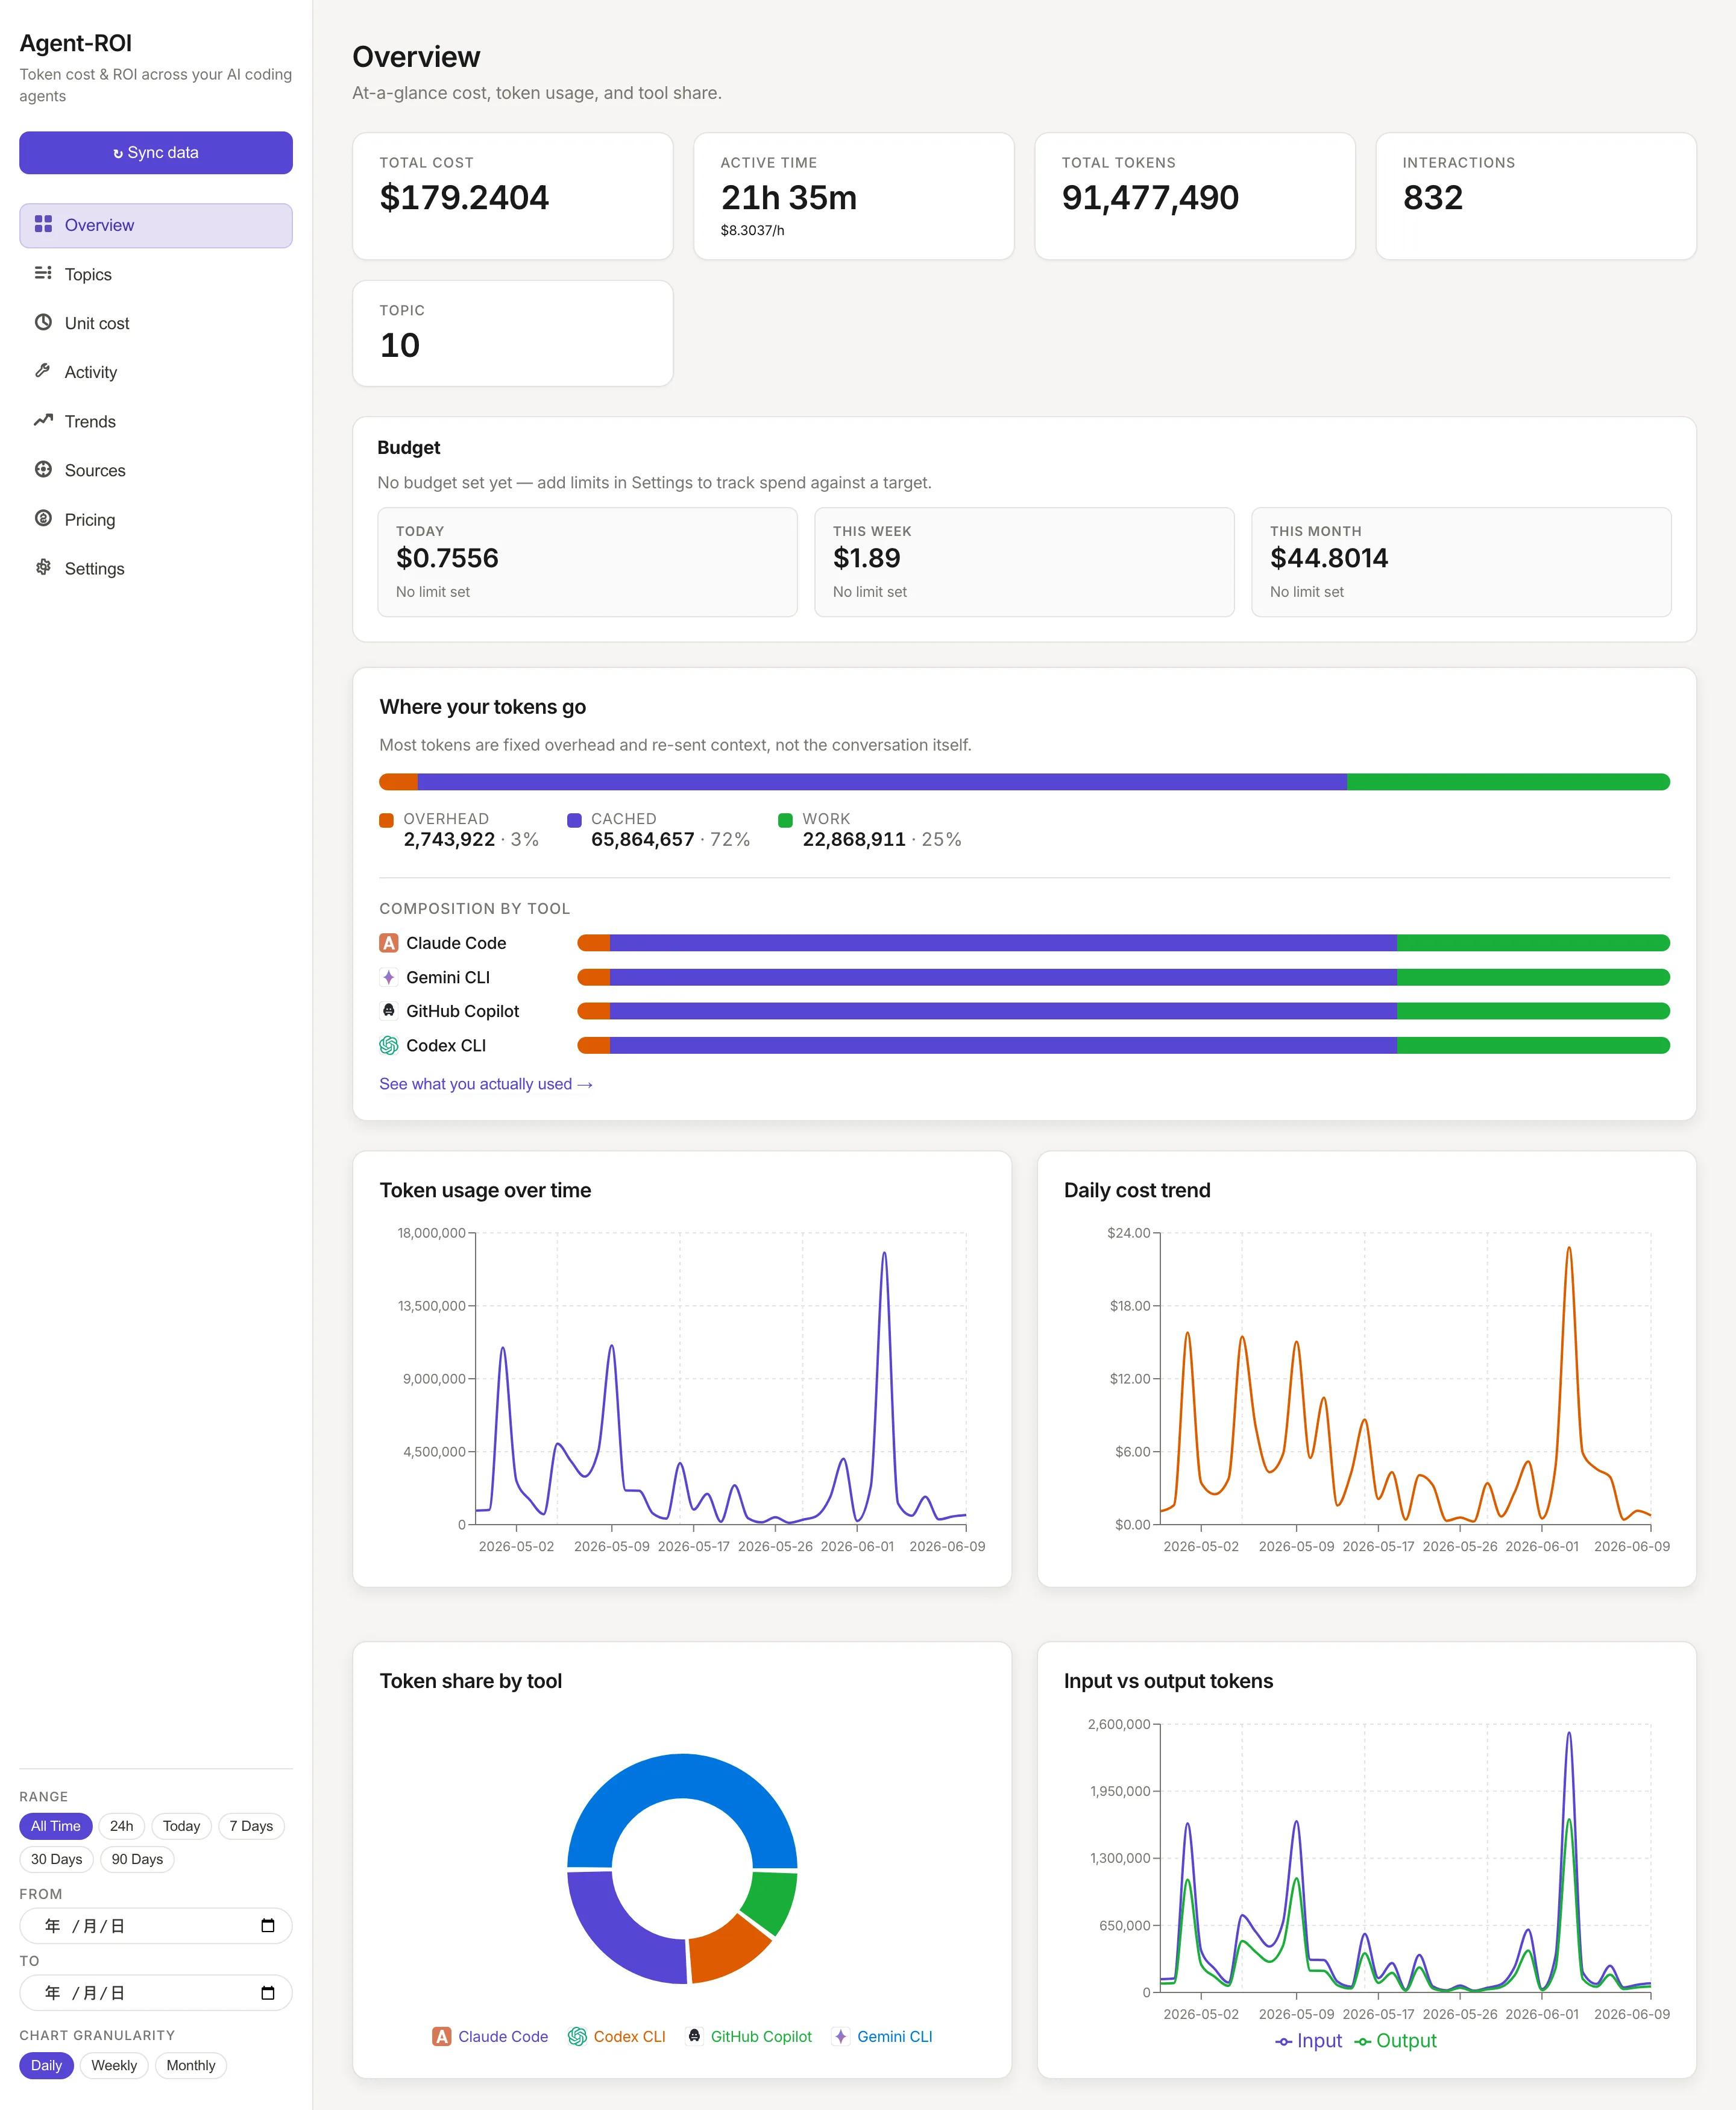Follow 'See what you actually used' link
The image size is (1736, 2110).
point(486,1084)
